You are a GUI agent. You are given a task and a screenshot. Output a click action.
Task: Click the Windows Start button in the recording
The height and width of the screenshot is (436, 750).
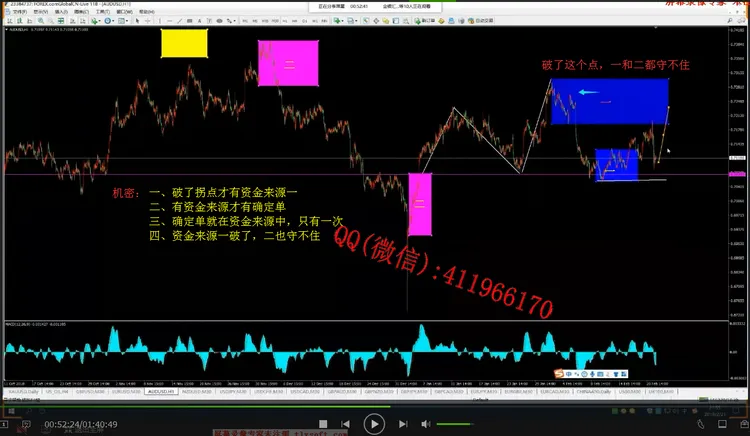(x=11, y=411)
